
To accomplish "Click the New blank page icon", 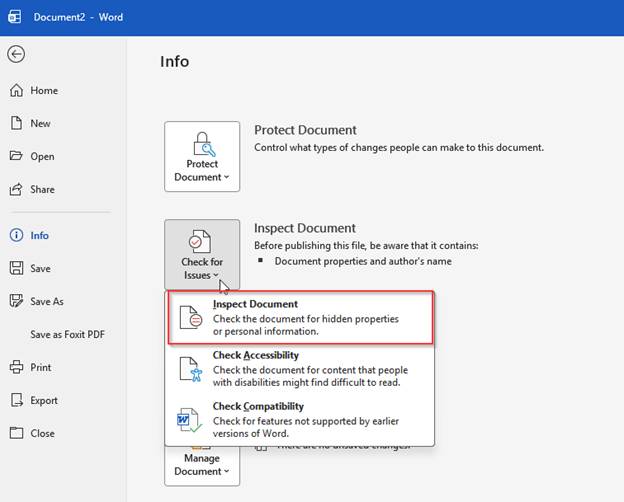I will coord(16,123).
